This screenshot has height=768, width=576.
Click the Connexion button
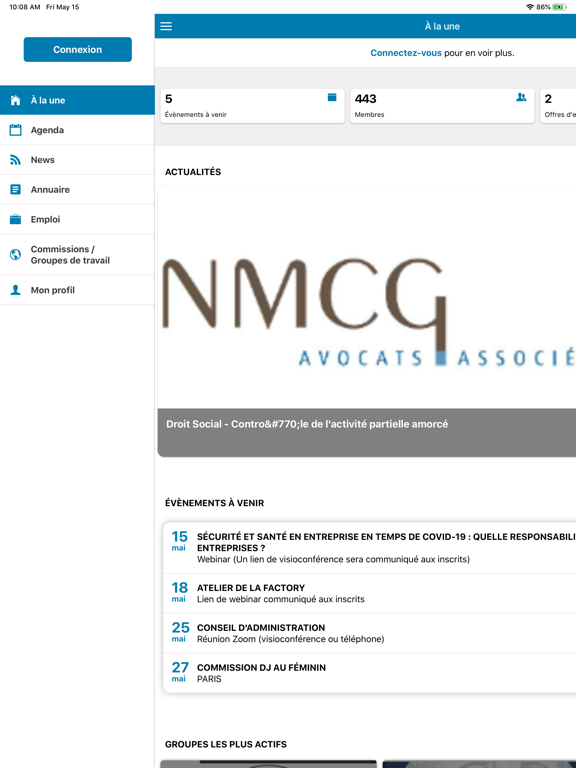click(77, 49)
